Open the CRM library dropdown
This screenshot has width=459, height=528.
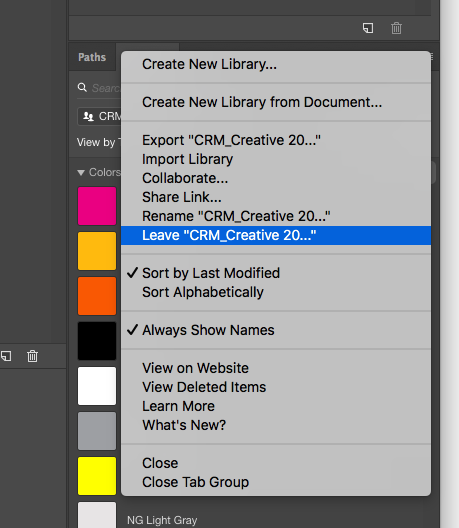click(x=99, y=117)
